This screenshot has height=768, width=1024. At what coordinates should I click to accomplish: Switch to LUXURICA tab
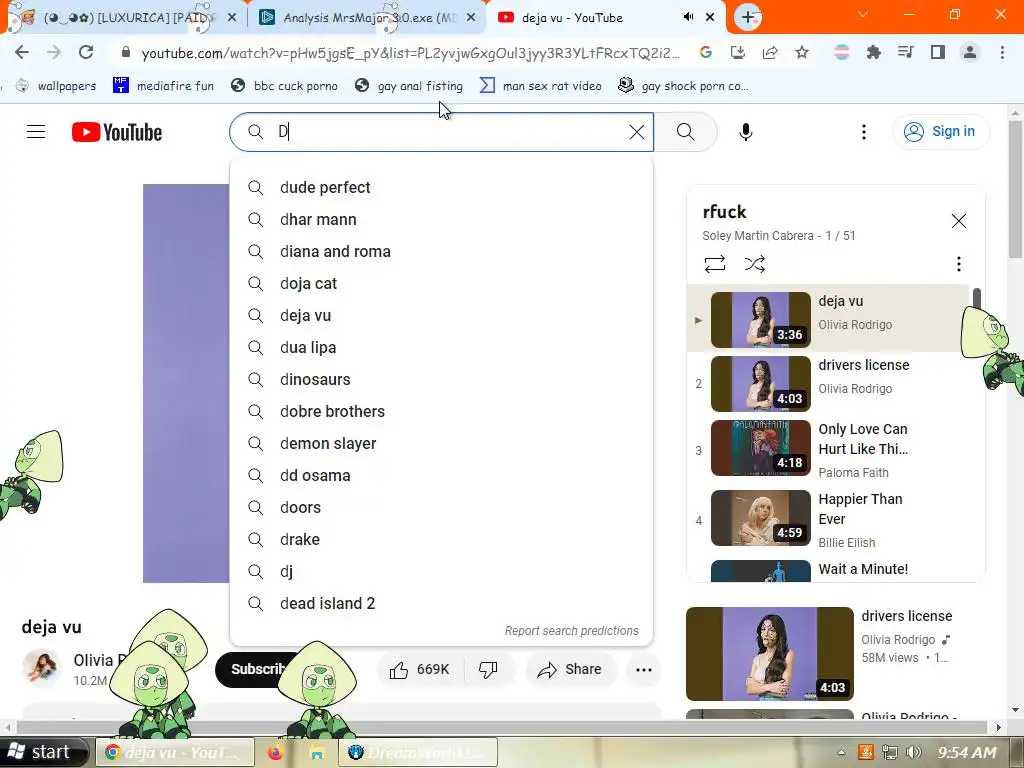[124, 17]
